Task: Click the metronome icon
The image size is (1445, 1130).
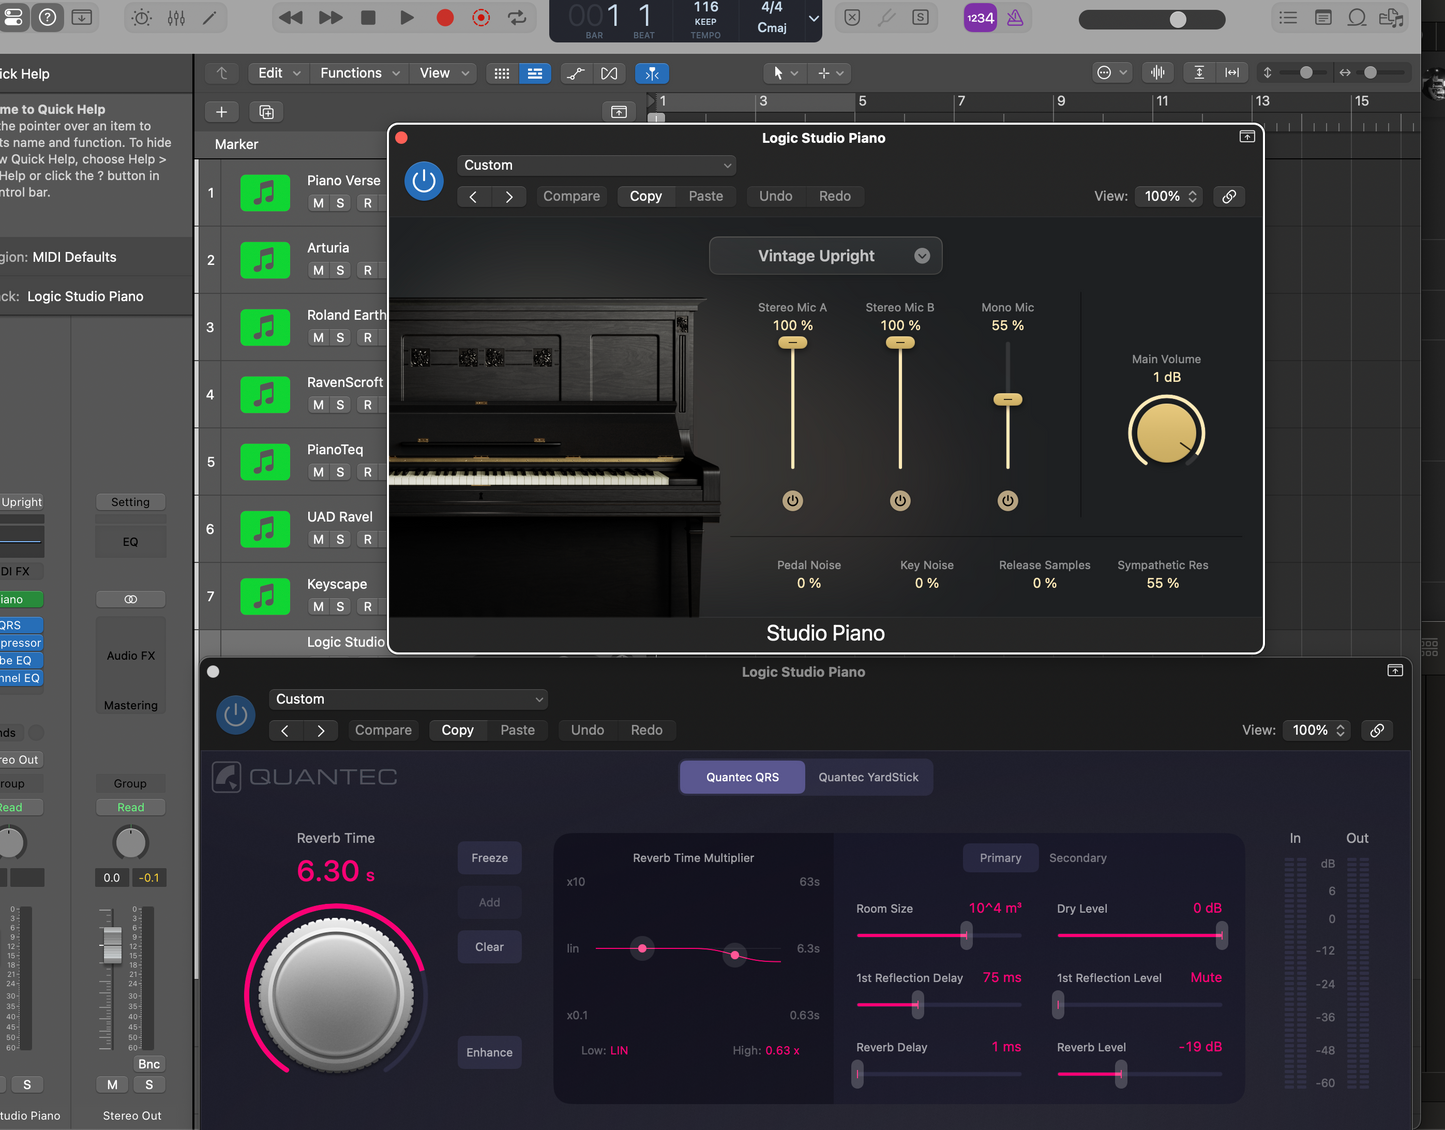Action: pos(1015,18)
